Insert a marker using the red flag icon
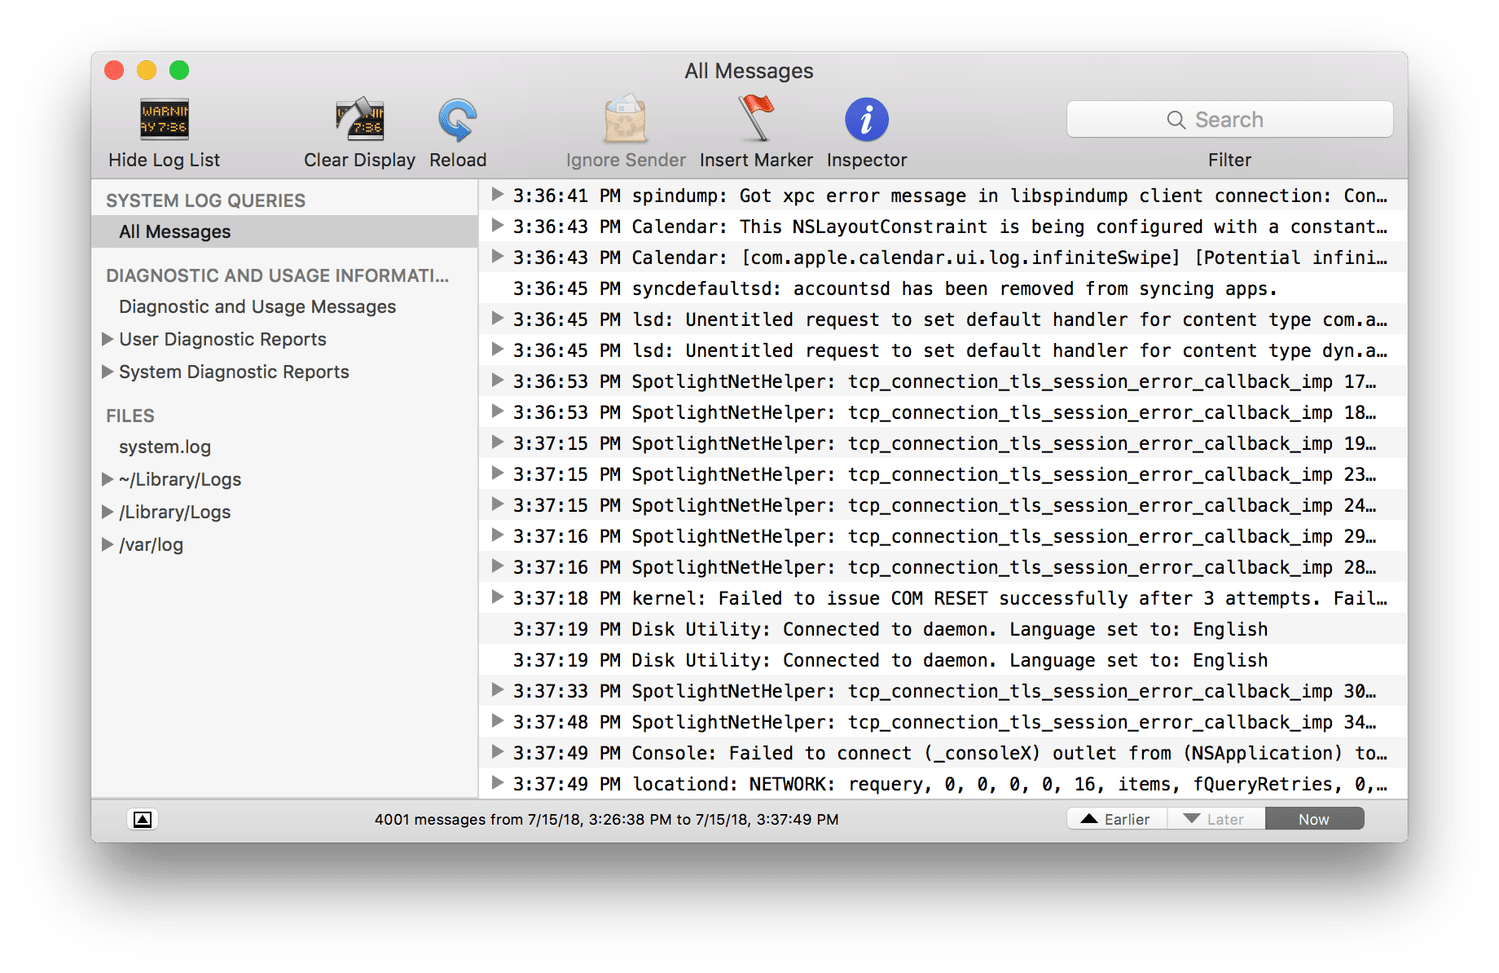 click(x=756, y=119)
